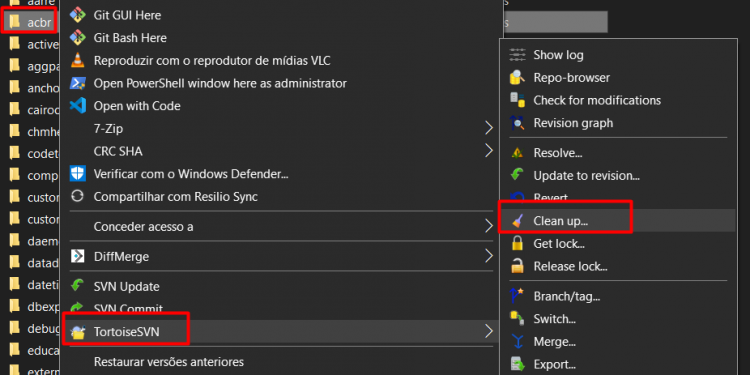Click the Branch/tag icon
The height and width of the screenshot is (375, 750).
518,296
